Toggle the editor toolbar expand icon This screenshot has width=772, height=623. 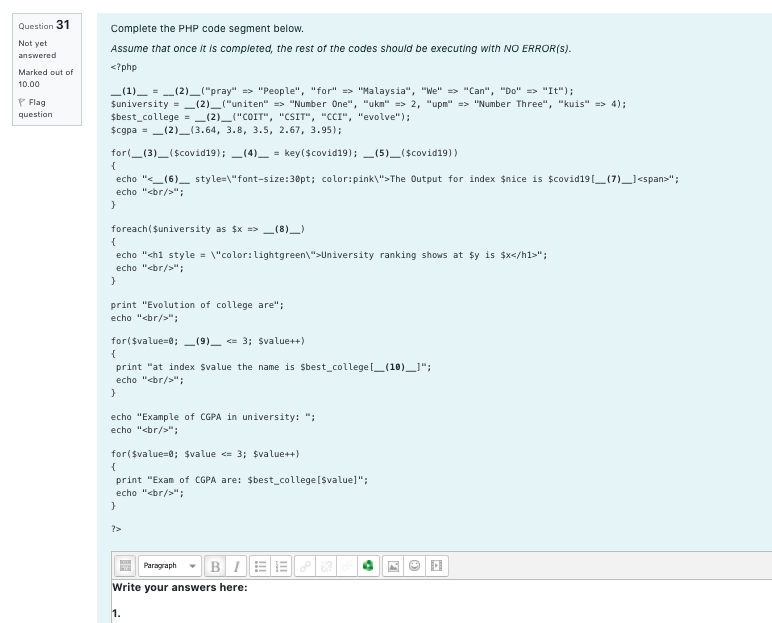[x=126, y=566]
